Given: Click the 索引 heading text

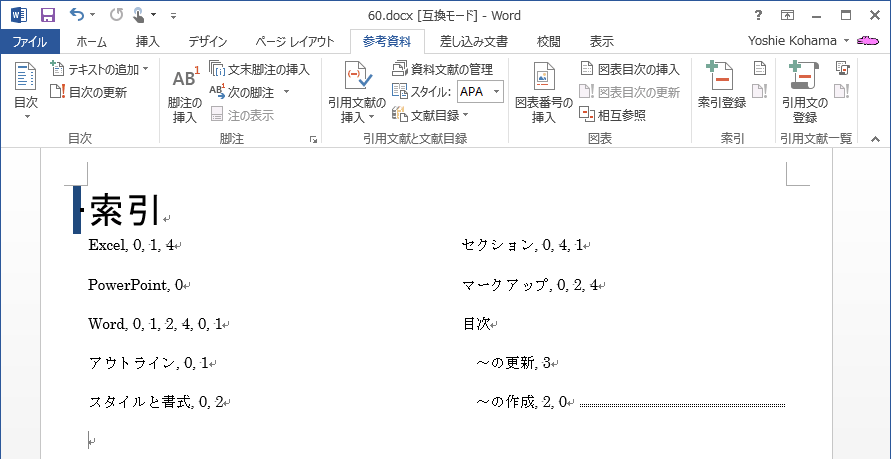Looking at the screenshot, I should pos(124,208).
